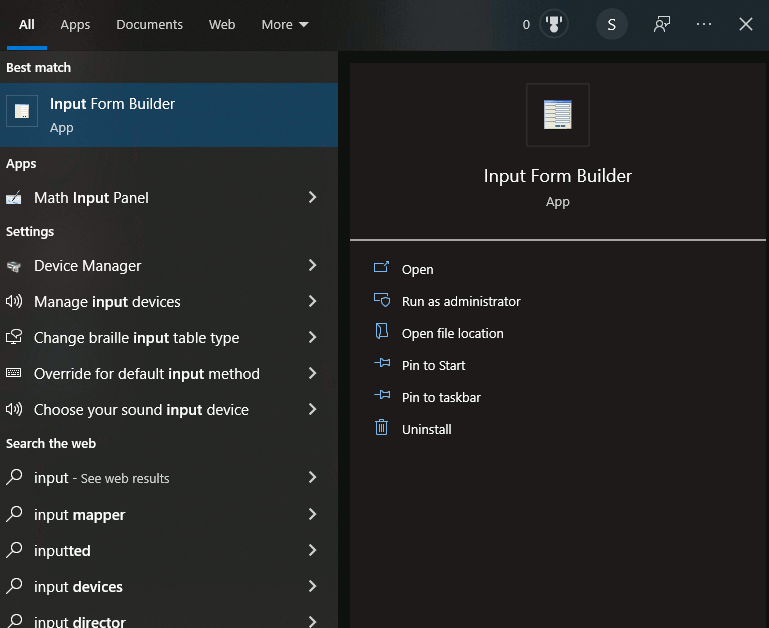Search the web for 'input director'
Viewport: 769px width, 628px height.
169,617
